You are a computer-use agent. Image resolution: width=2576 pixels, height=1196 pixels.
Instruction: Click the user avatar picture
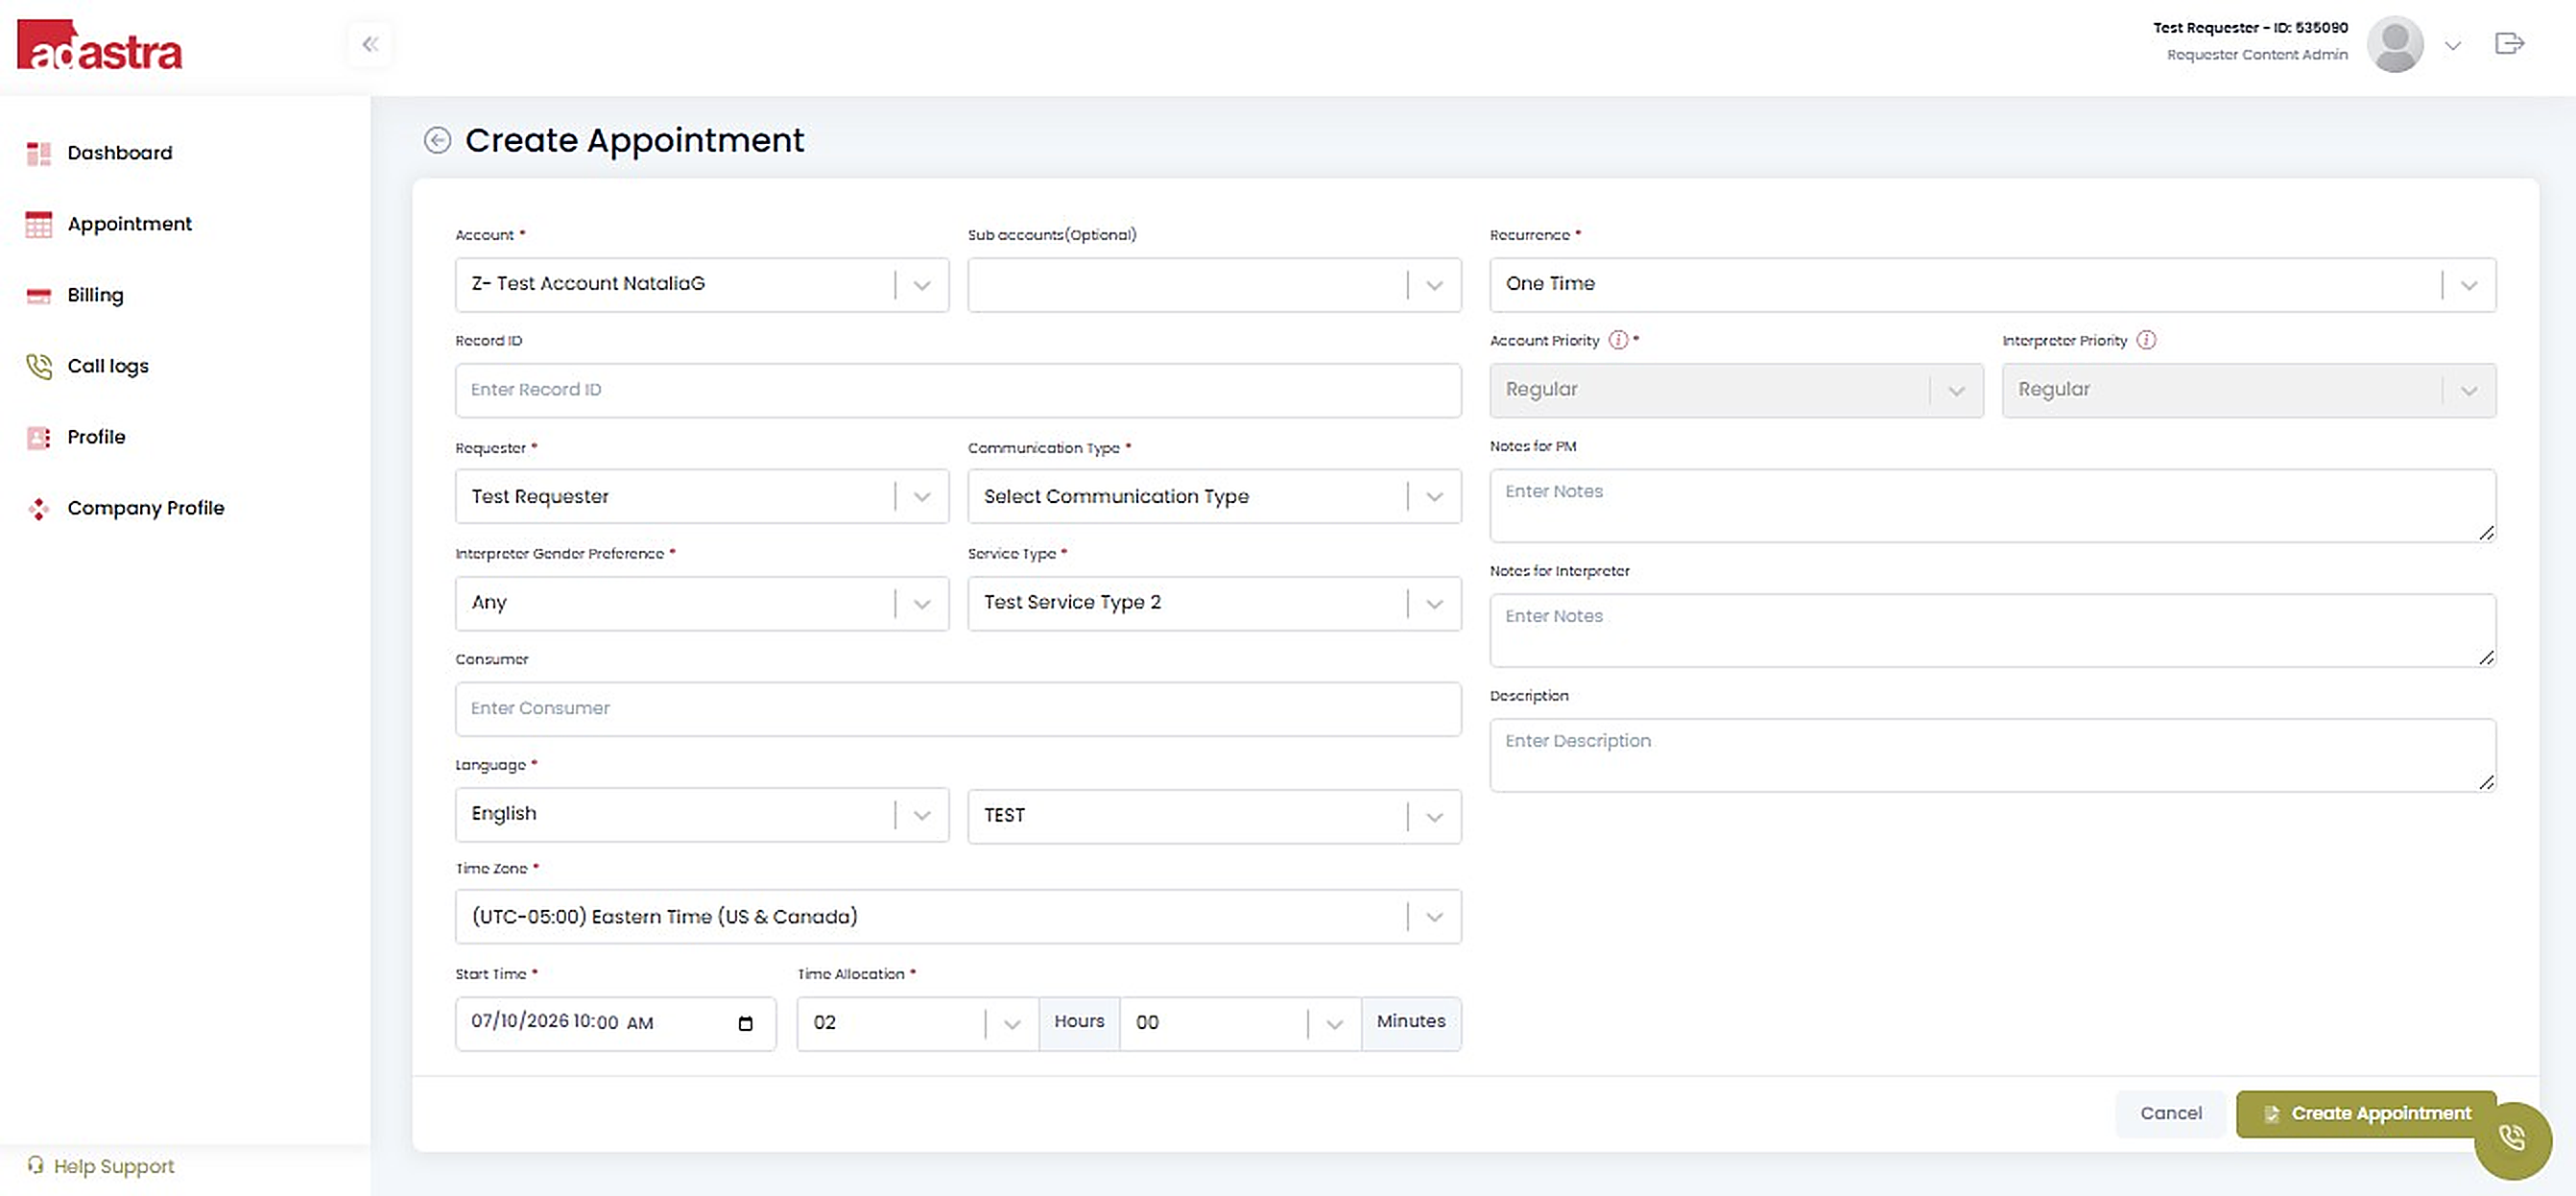pyautogui.click(x=2394, y=44)
